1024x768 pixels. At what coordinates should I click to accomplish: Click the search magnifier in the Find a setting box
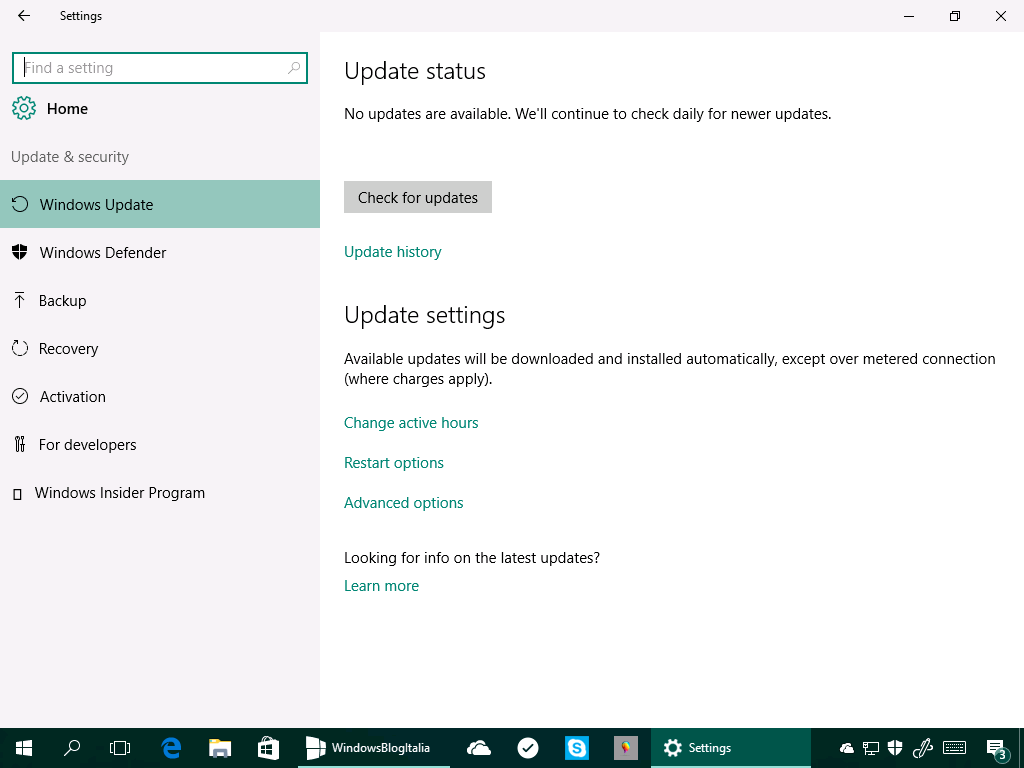[x=294, y=68]
